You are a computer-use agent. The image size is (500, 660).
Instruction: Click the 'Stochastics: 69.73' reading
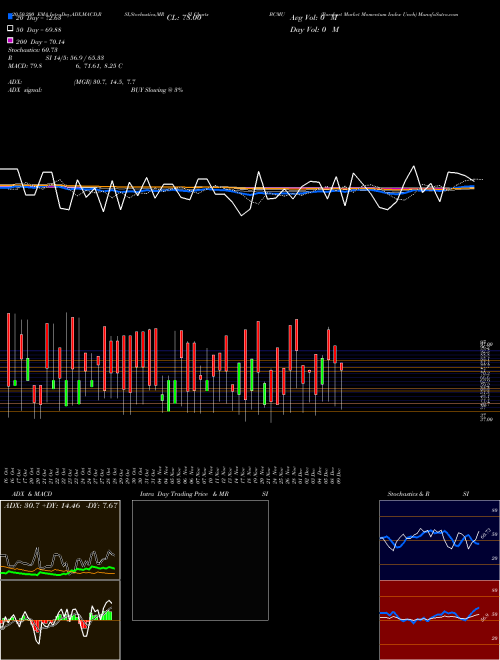pyautogui.click(x=32, y=50)
